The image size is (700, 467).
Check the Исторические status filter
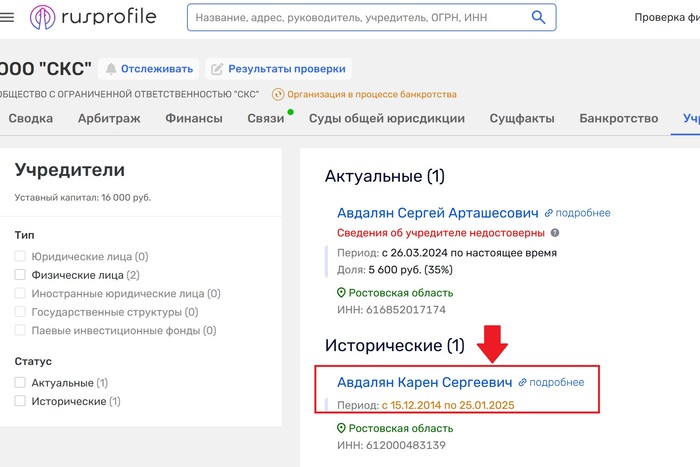(20, 401)
